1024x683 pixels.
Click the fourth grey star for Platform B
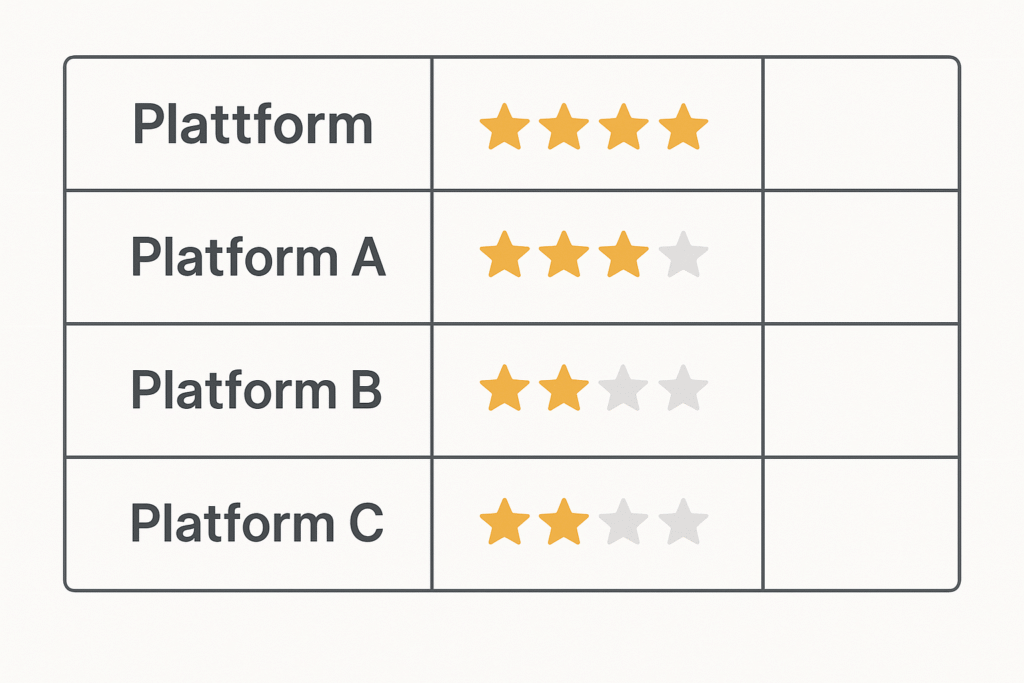click(684, 389)
